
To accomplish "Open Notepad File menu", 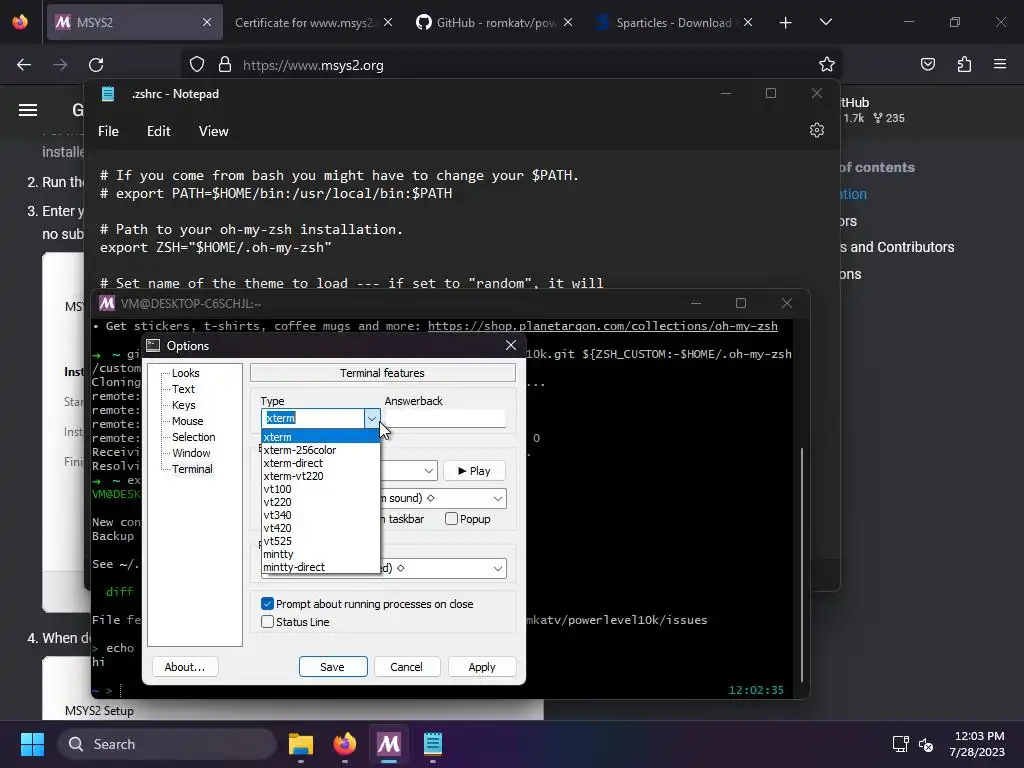I will (108, 131).
